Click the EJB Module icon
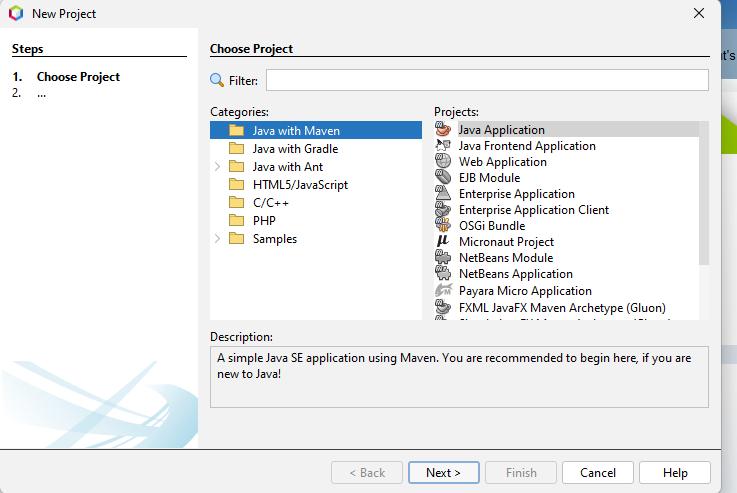The width and height of the screenshot is (737, 493). point(443,177)
